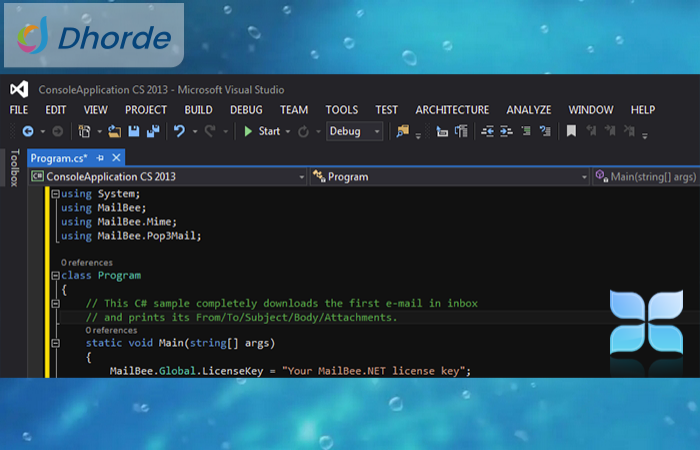The height and width of the screenshot is (450, 700).
Task: Open the EDIT menu
Action: [x=55, y=110]
